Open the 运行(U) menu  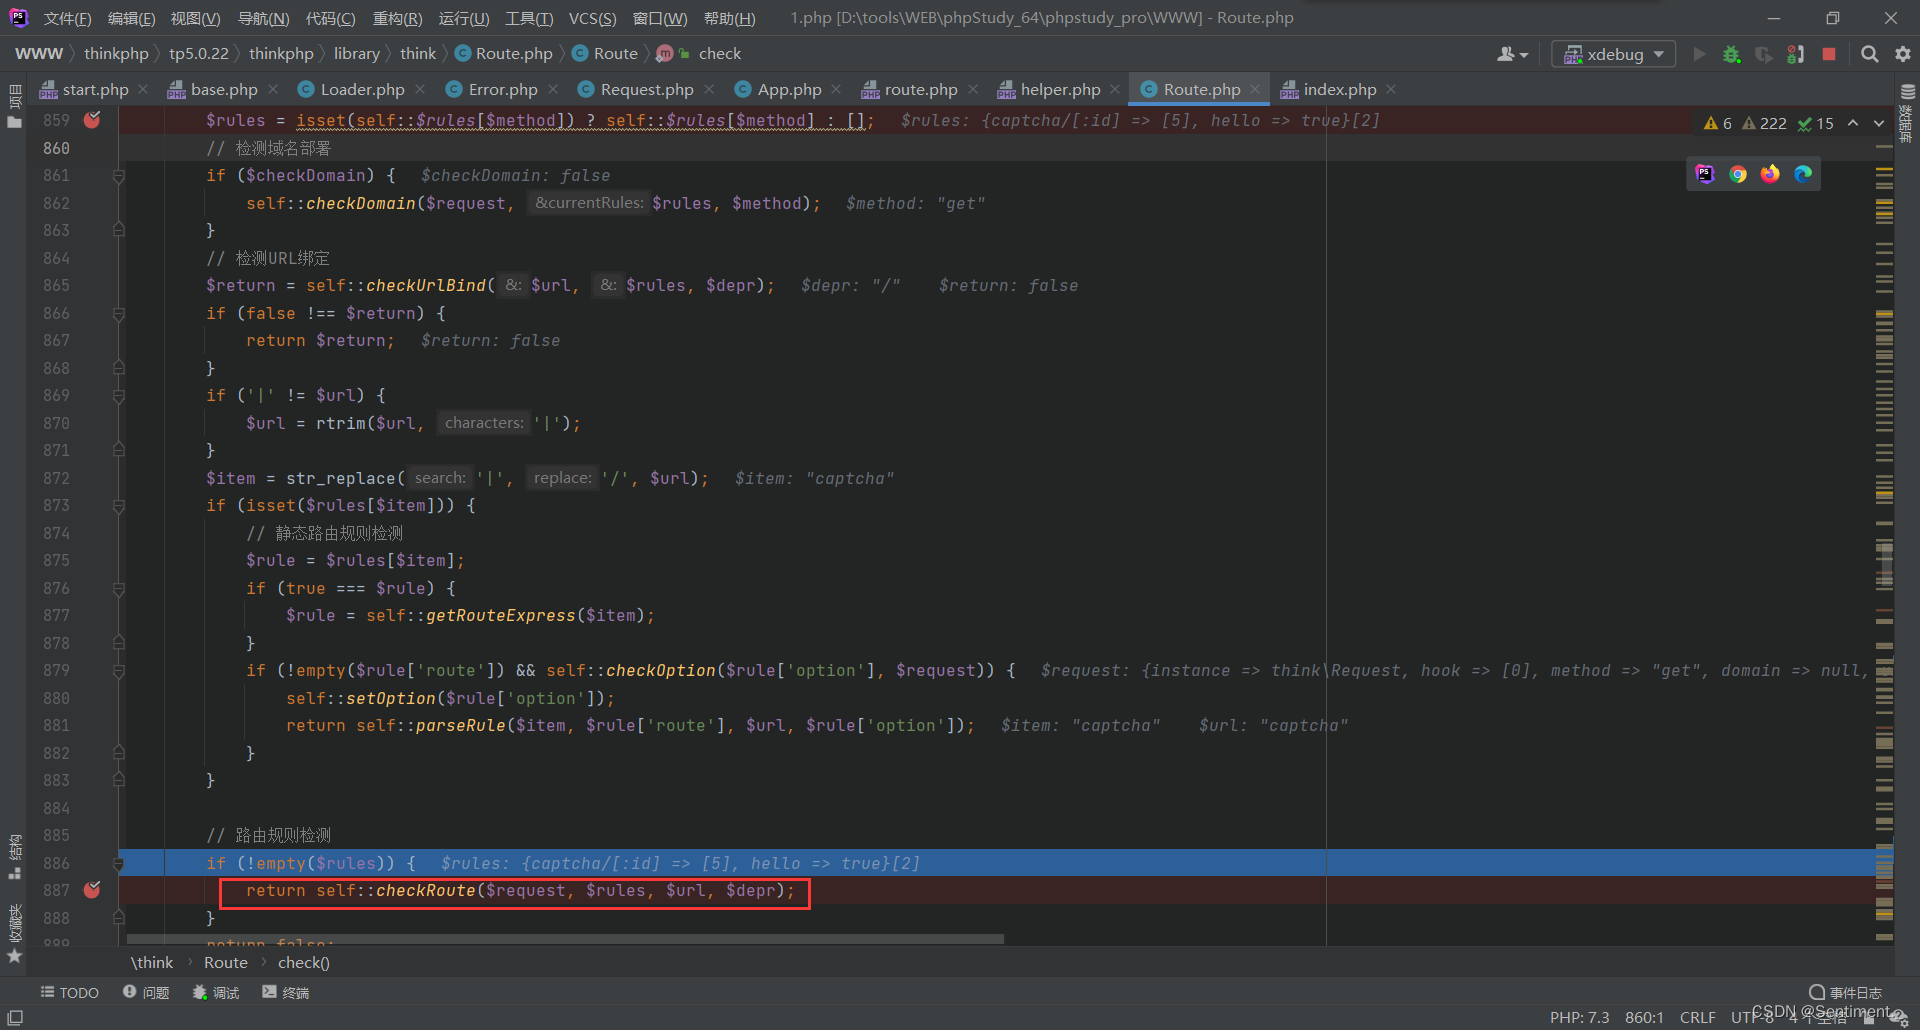pyautogui.click(x=464, y=18)
